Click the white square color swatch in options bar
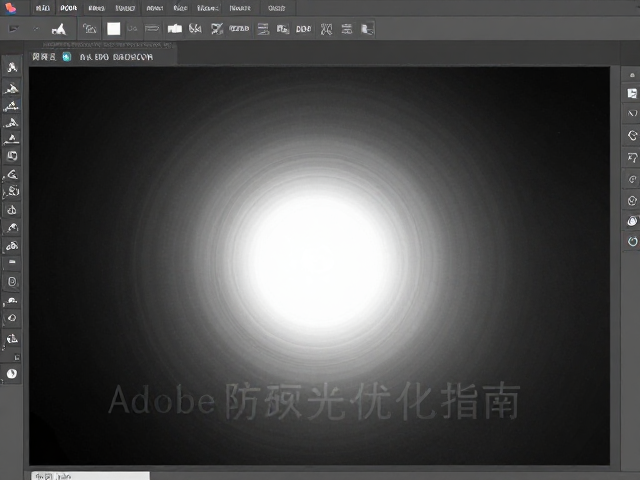This screenshot has height=480, width=640. 113,29
